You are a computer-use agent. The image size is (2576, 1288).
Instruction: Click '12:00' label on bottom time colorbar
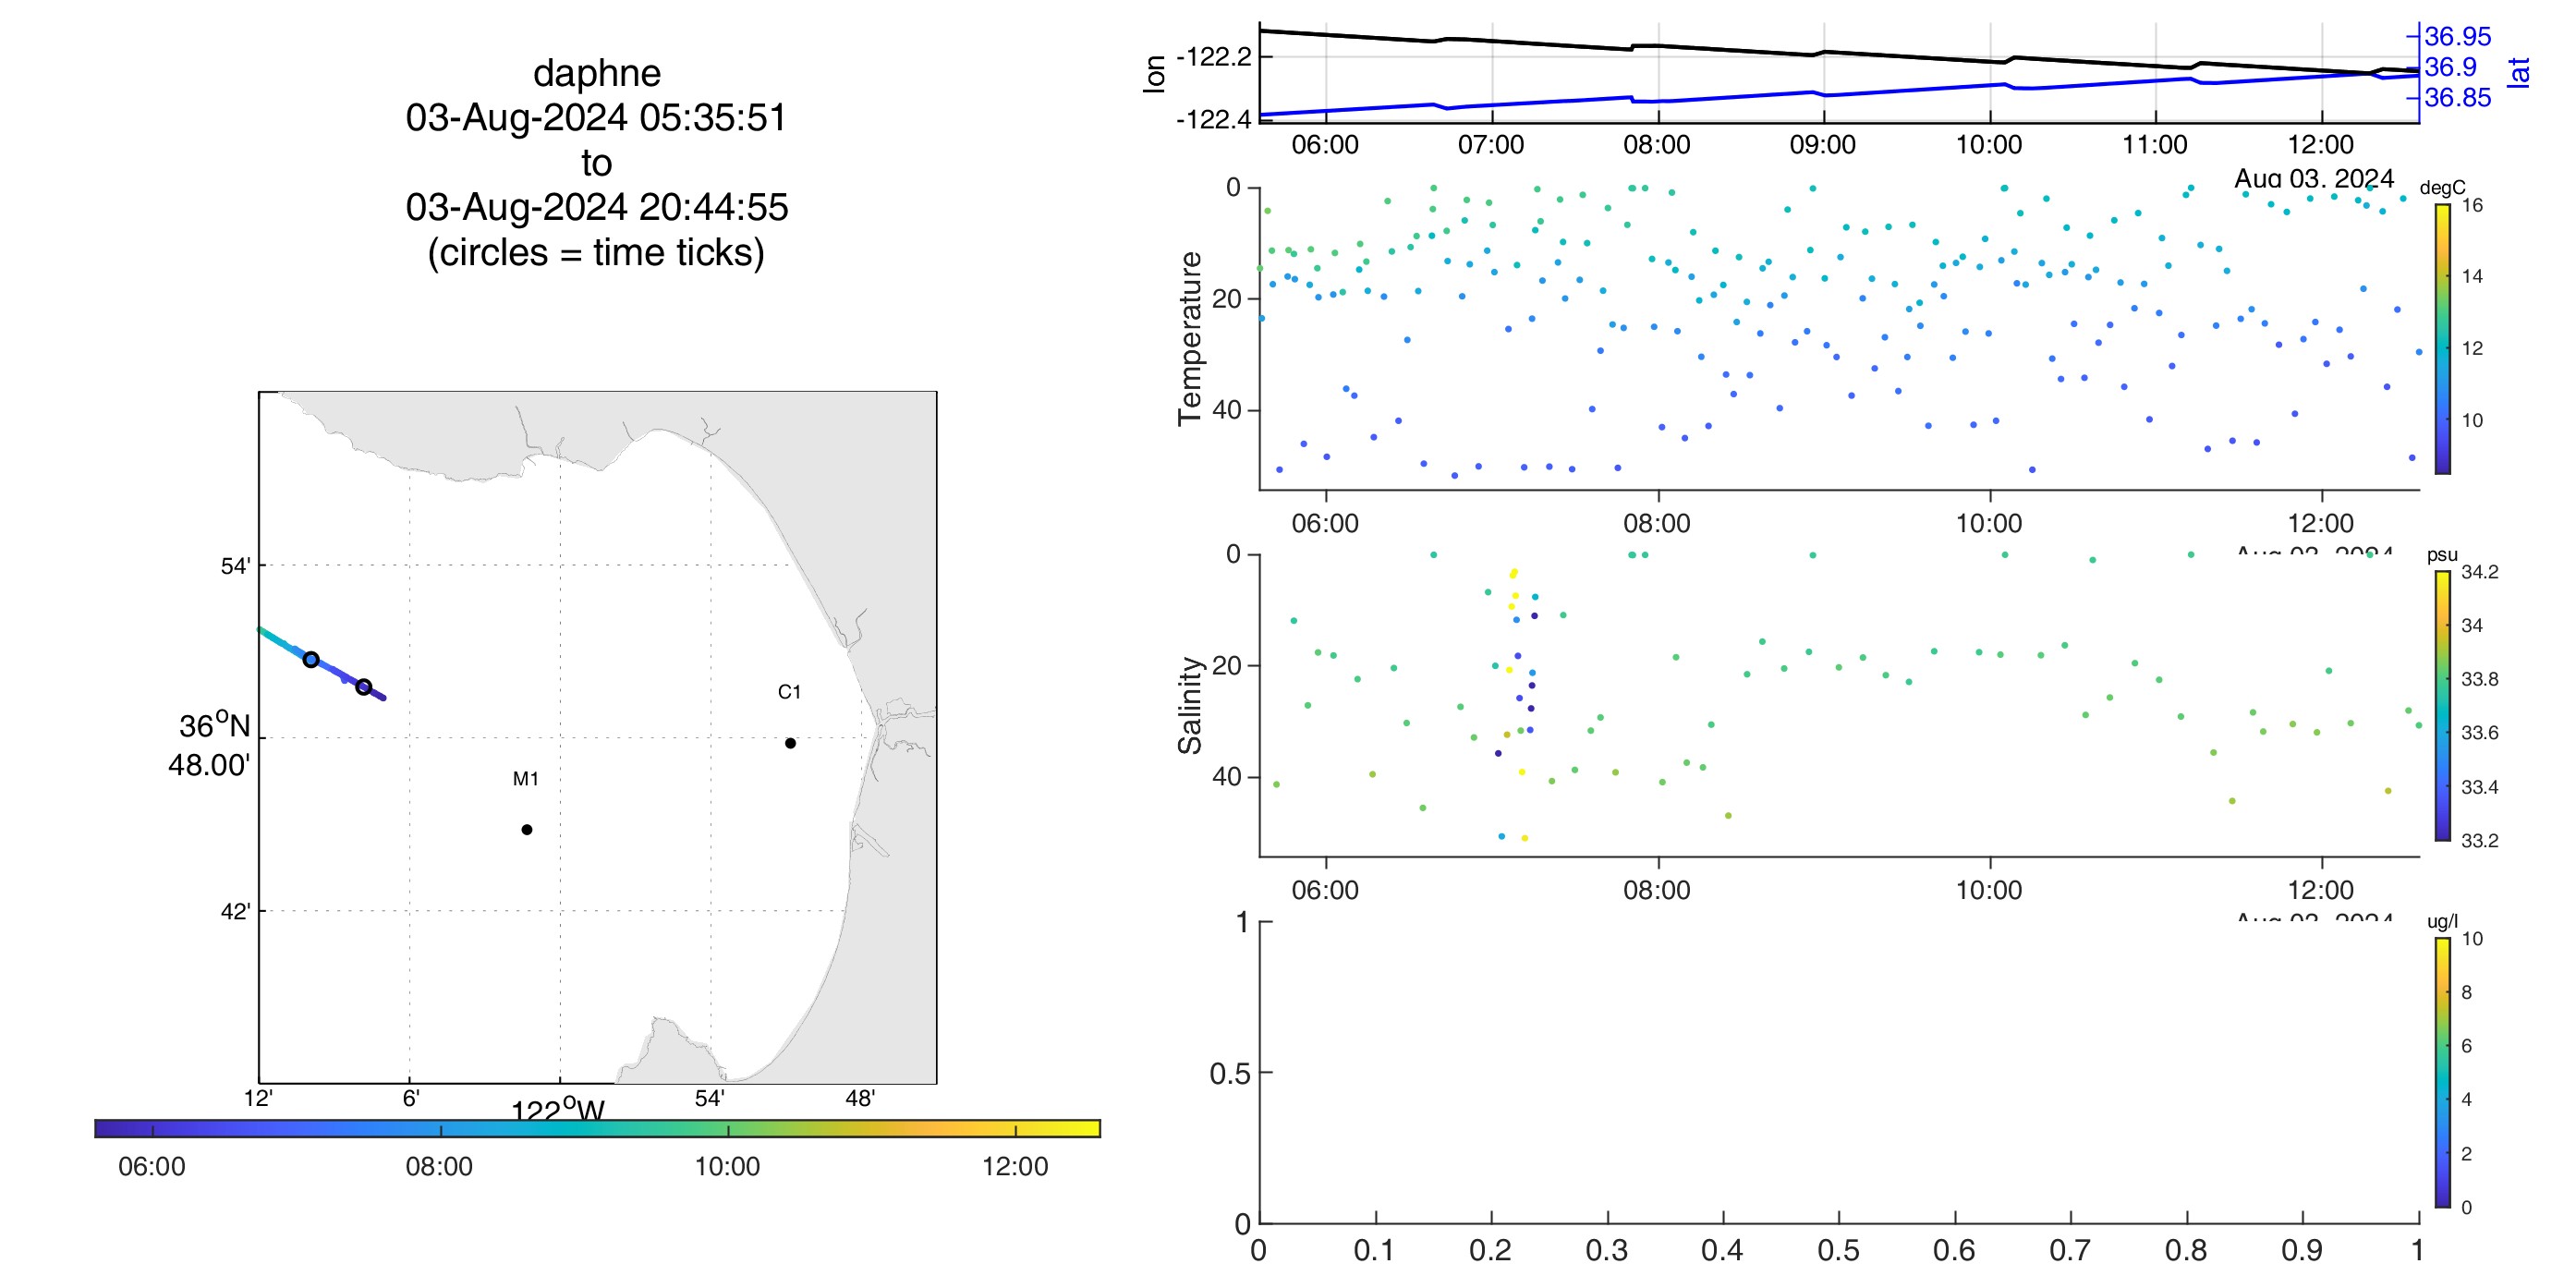[x=1015, y=1167]
